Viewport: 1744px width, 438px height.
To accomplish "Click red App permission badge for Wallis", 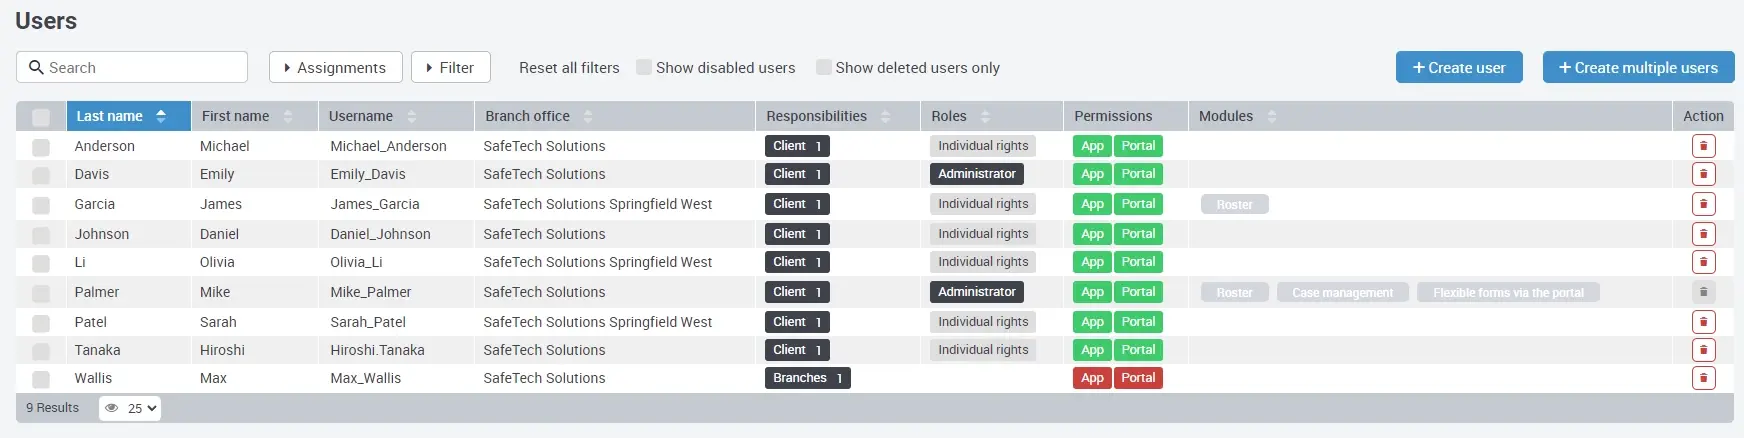I will [x=1092, y=378].
